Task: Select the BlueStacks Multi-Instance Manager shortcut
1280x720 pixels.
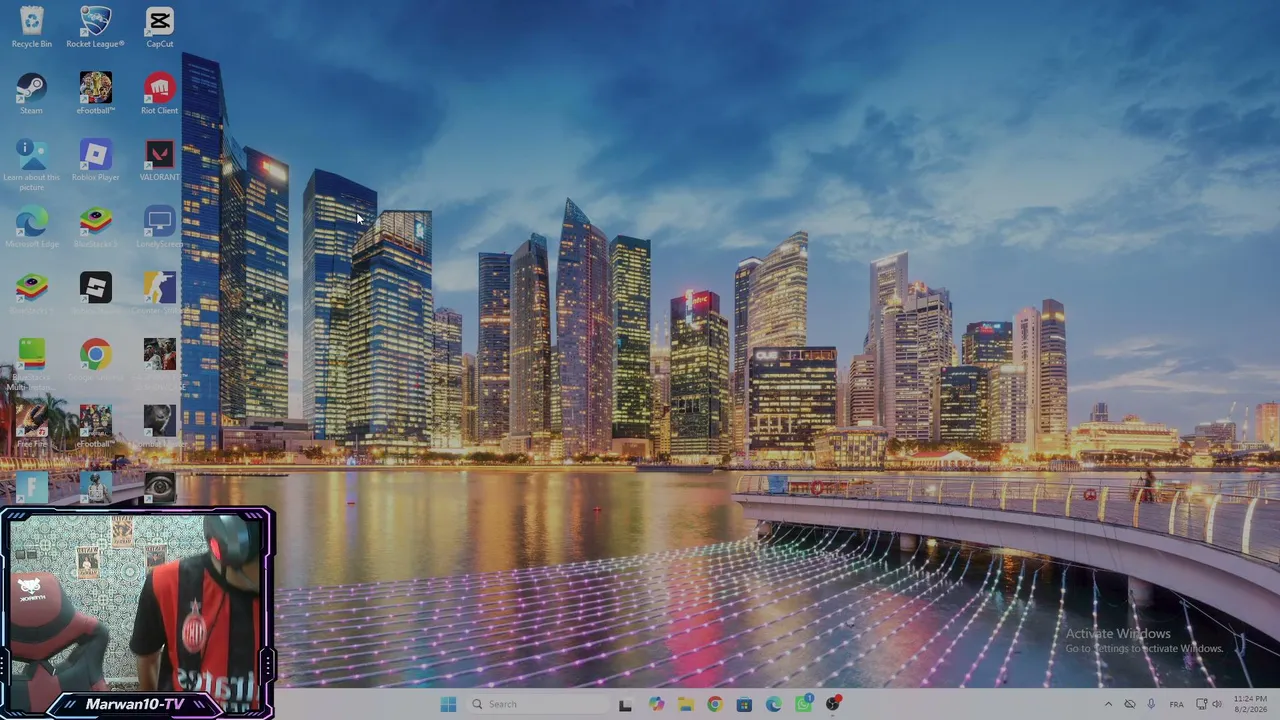Action: click(x=32, y=365)
